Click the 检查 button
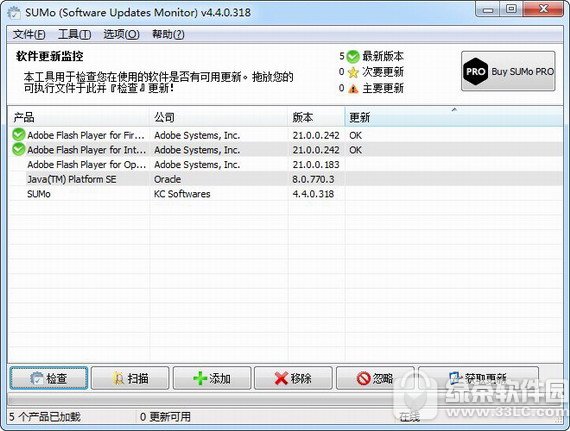This screenshot has height=431, width=570. (49, 378)
